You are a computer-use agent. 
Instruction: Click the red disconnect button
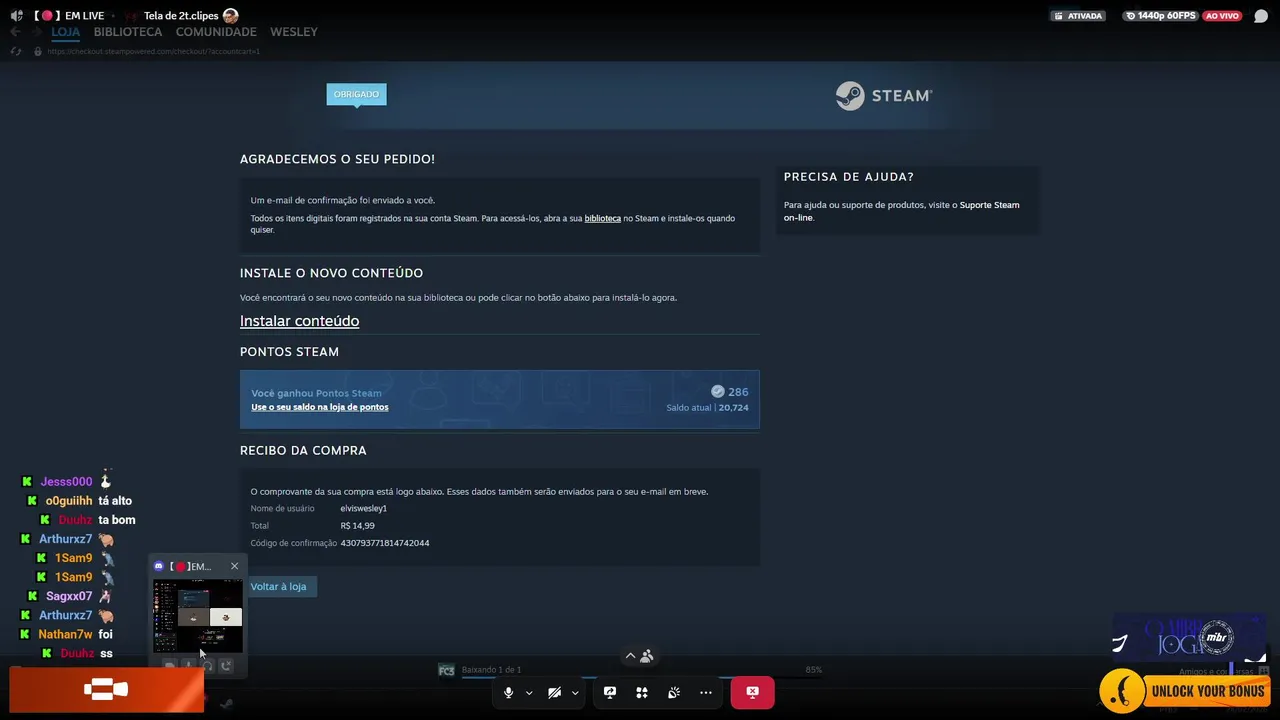tap(752, 692)
